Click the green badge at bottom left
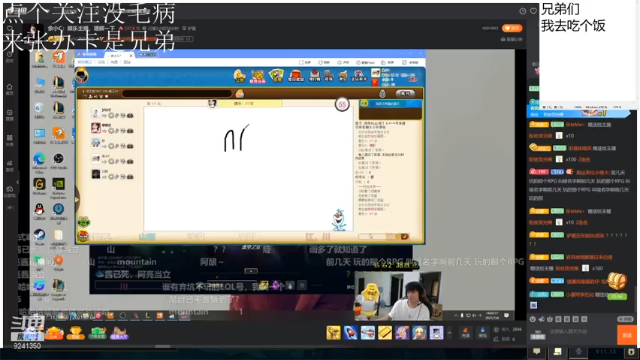The height and width of the screenshot is (360, 640). click(x=97, y=333)
